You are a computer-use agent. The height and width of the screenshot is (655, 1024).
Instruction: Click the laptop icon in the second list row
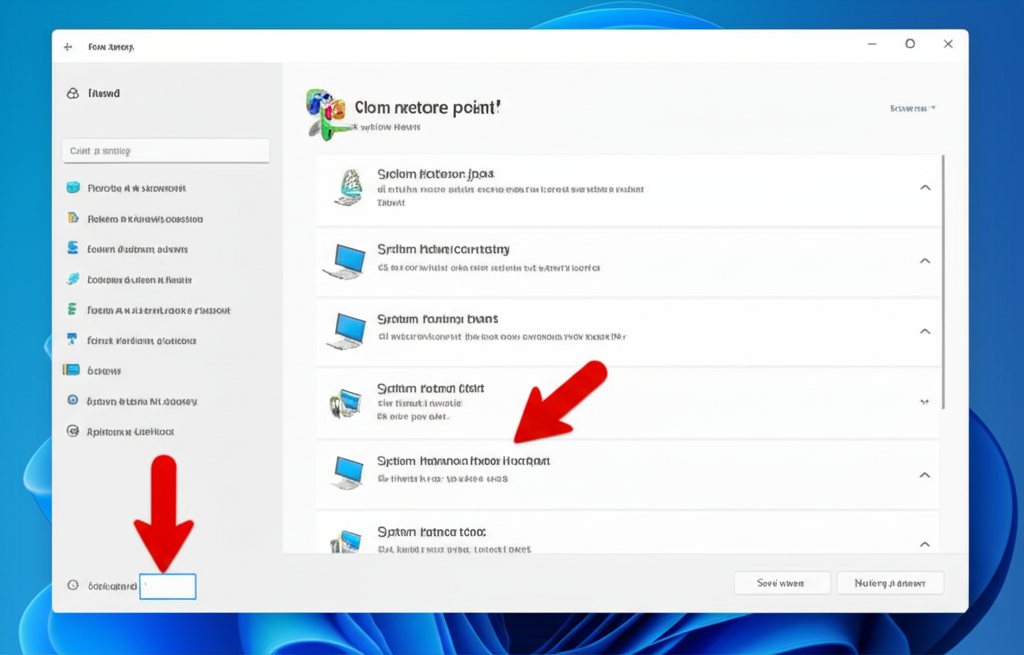(x=346, y=261)
